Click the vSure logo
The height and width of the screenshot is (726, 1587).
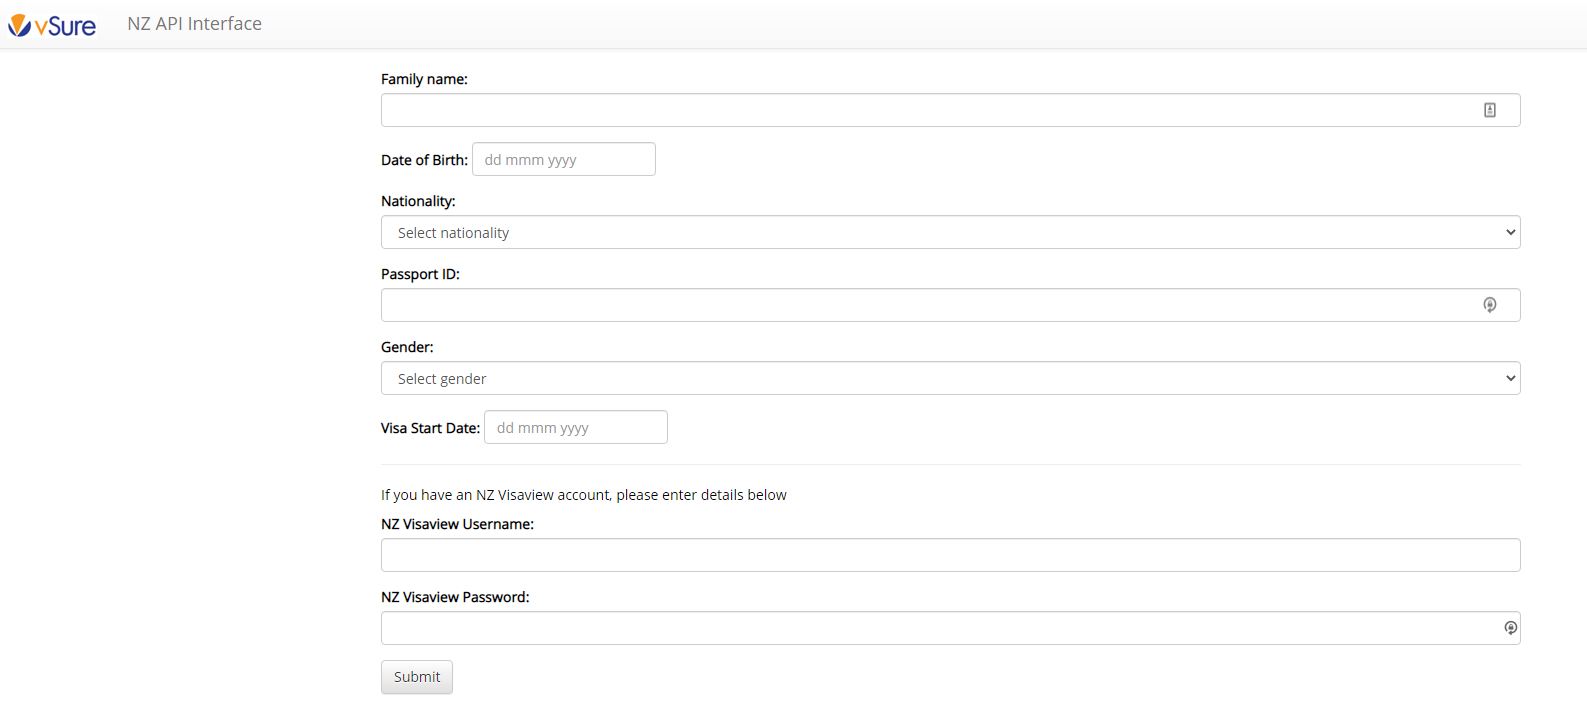point(52,25)
